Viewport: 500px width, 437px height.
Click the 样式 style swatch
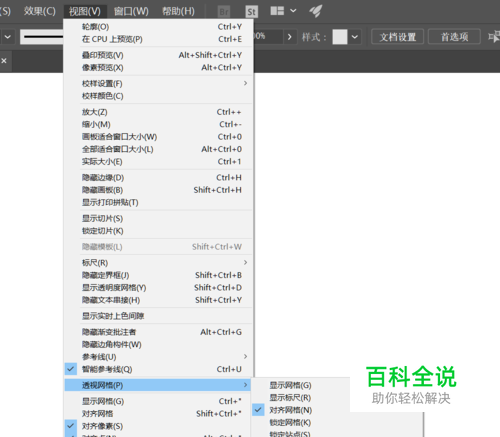coord(340,37)
